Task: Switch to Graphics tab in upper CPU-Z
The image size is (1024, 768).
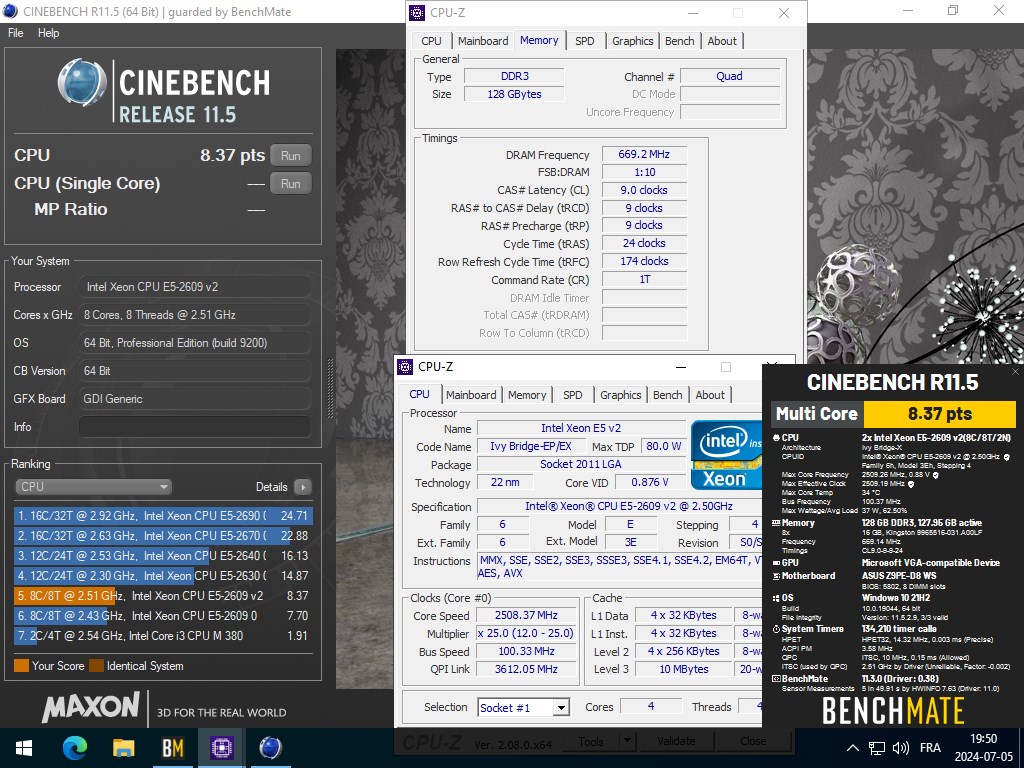Action: pyautogui.click(x=632, y=40)
